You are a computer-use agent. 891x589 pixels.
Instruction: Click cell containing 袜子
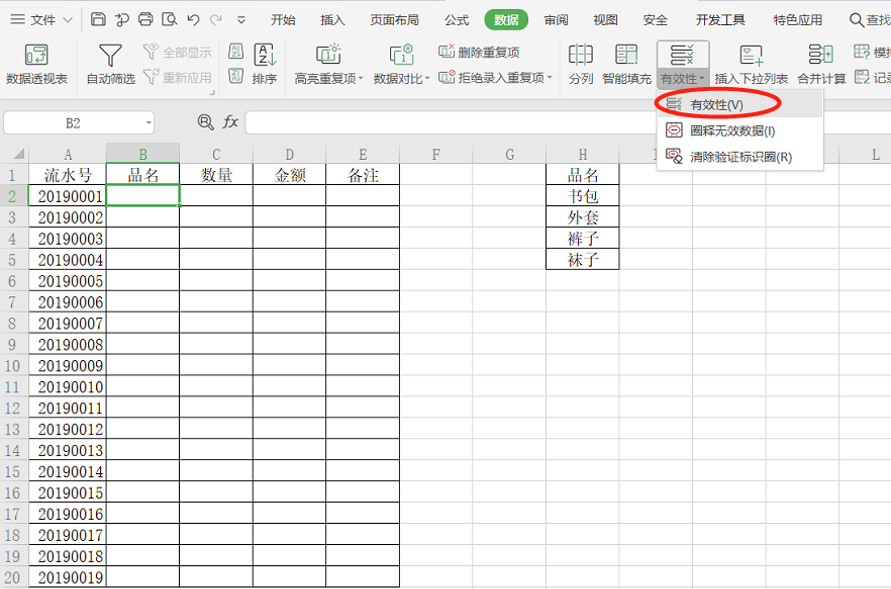582,260
